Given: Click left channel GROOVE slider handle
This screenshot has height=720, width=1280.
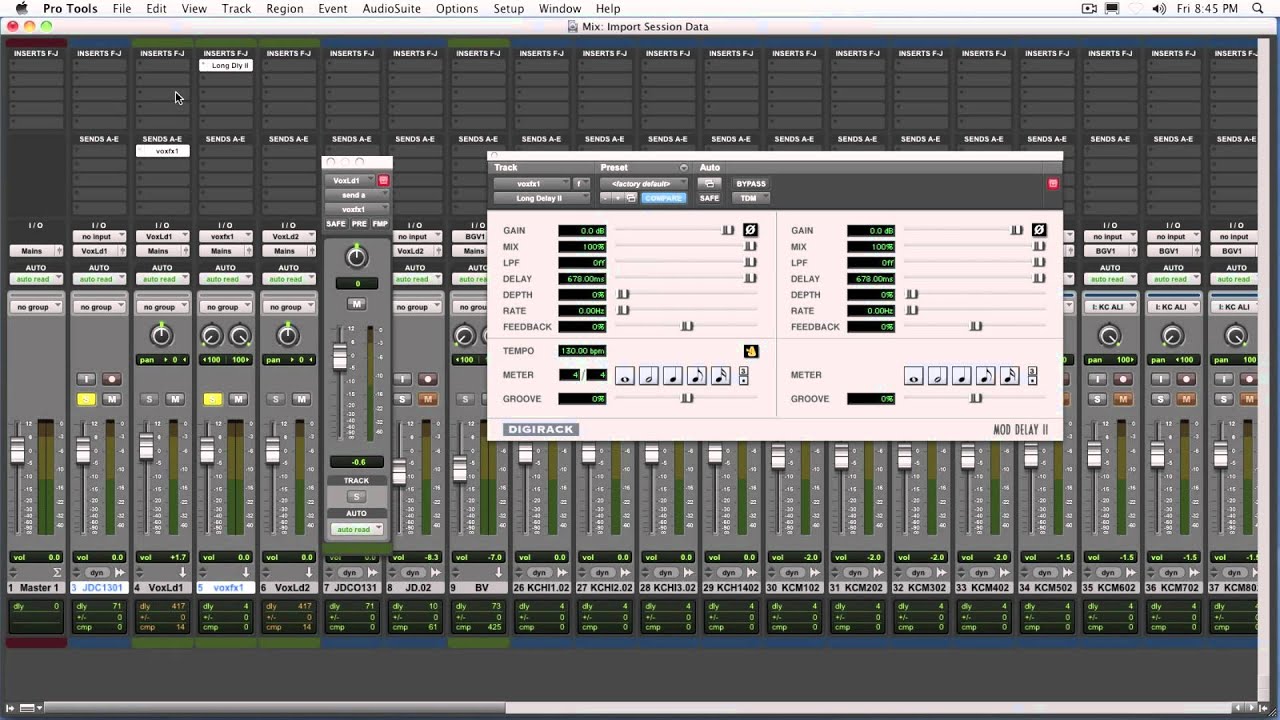Looking at the screenshot, I should coord(687,398).
